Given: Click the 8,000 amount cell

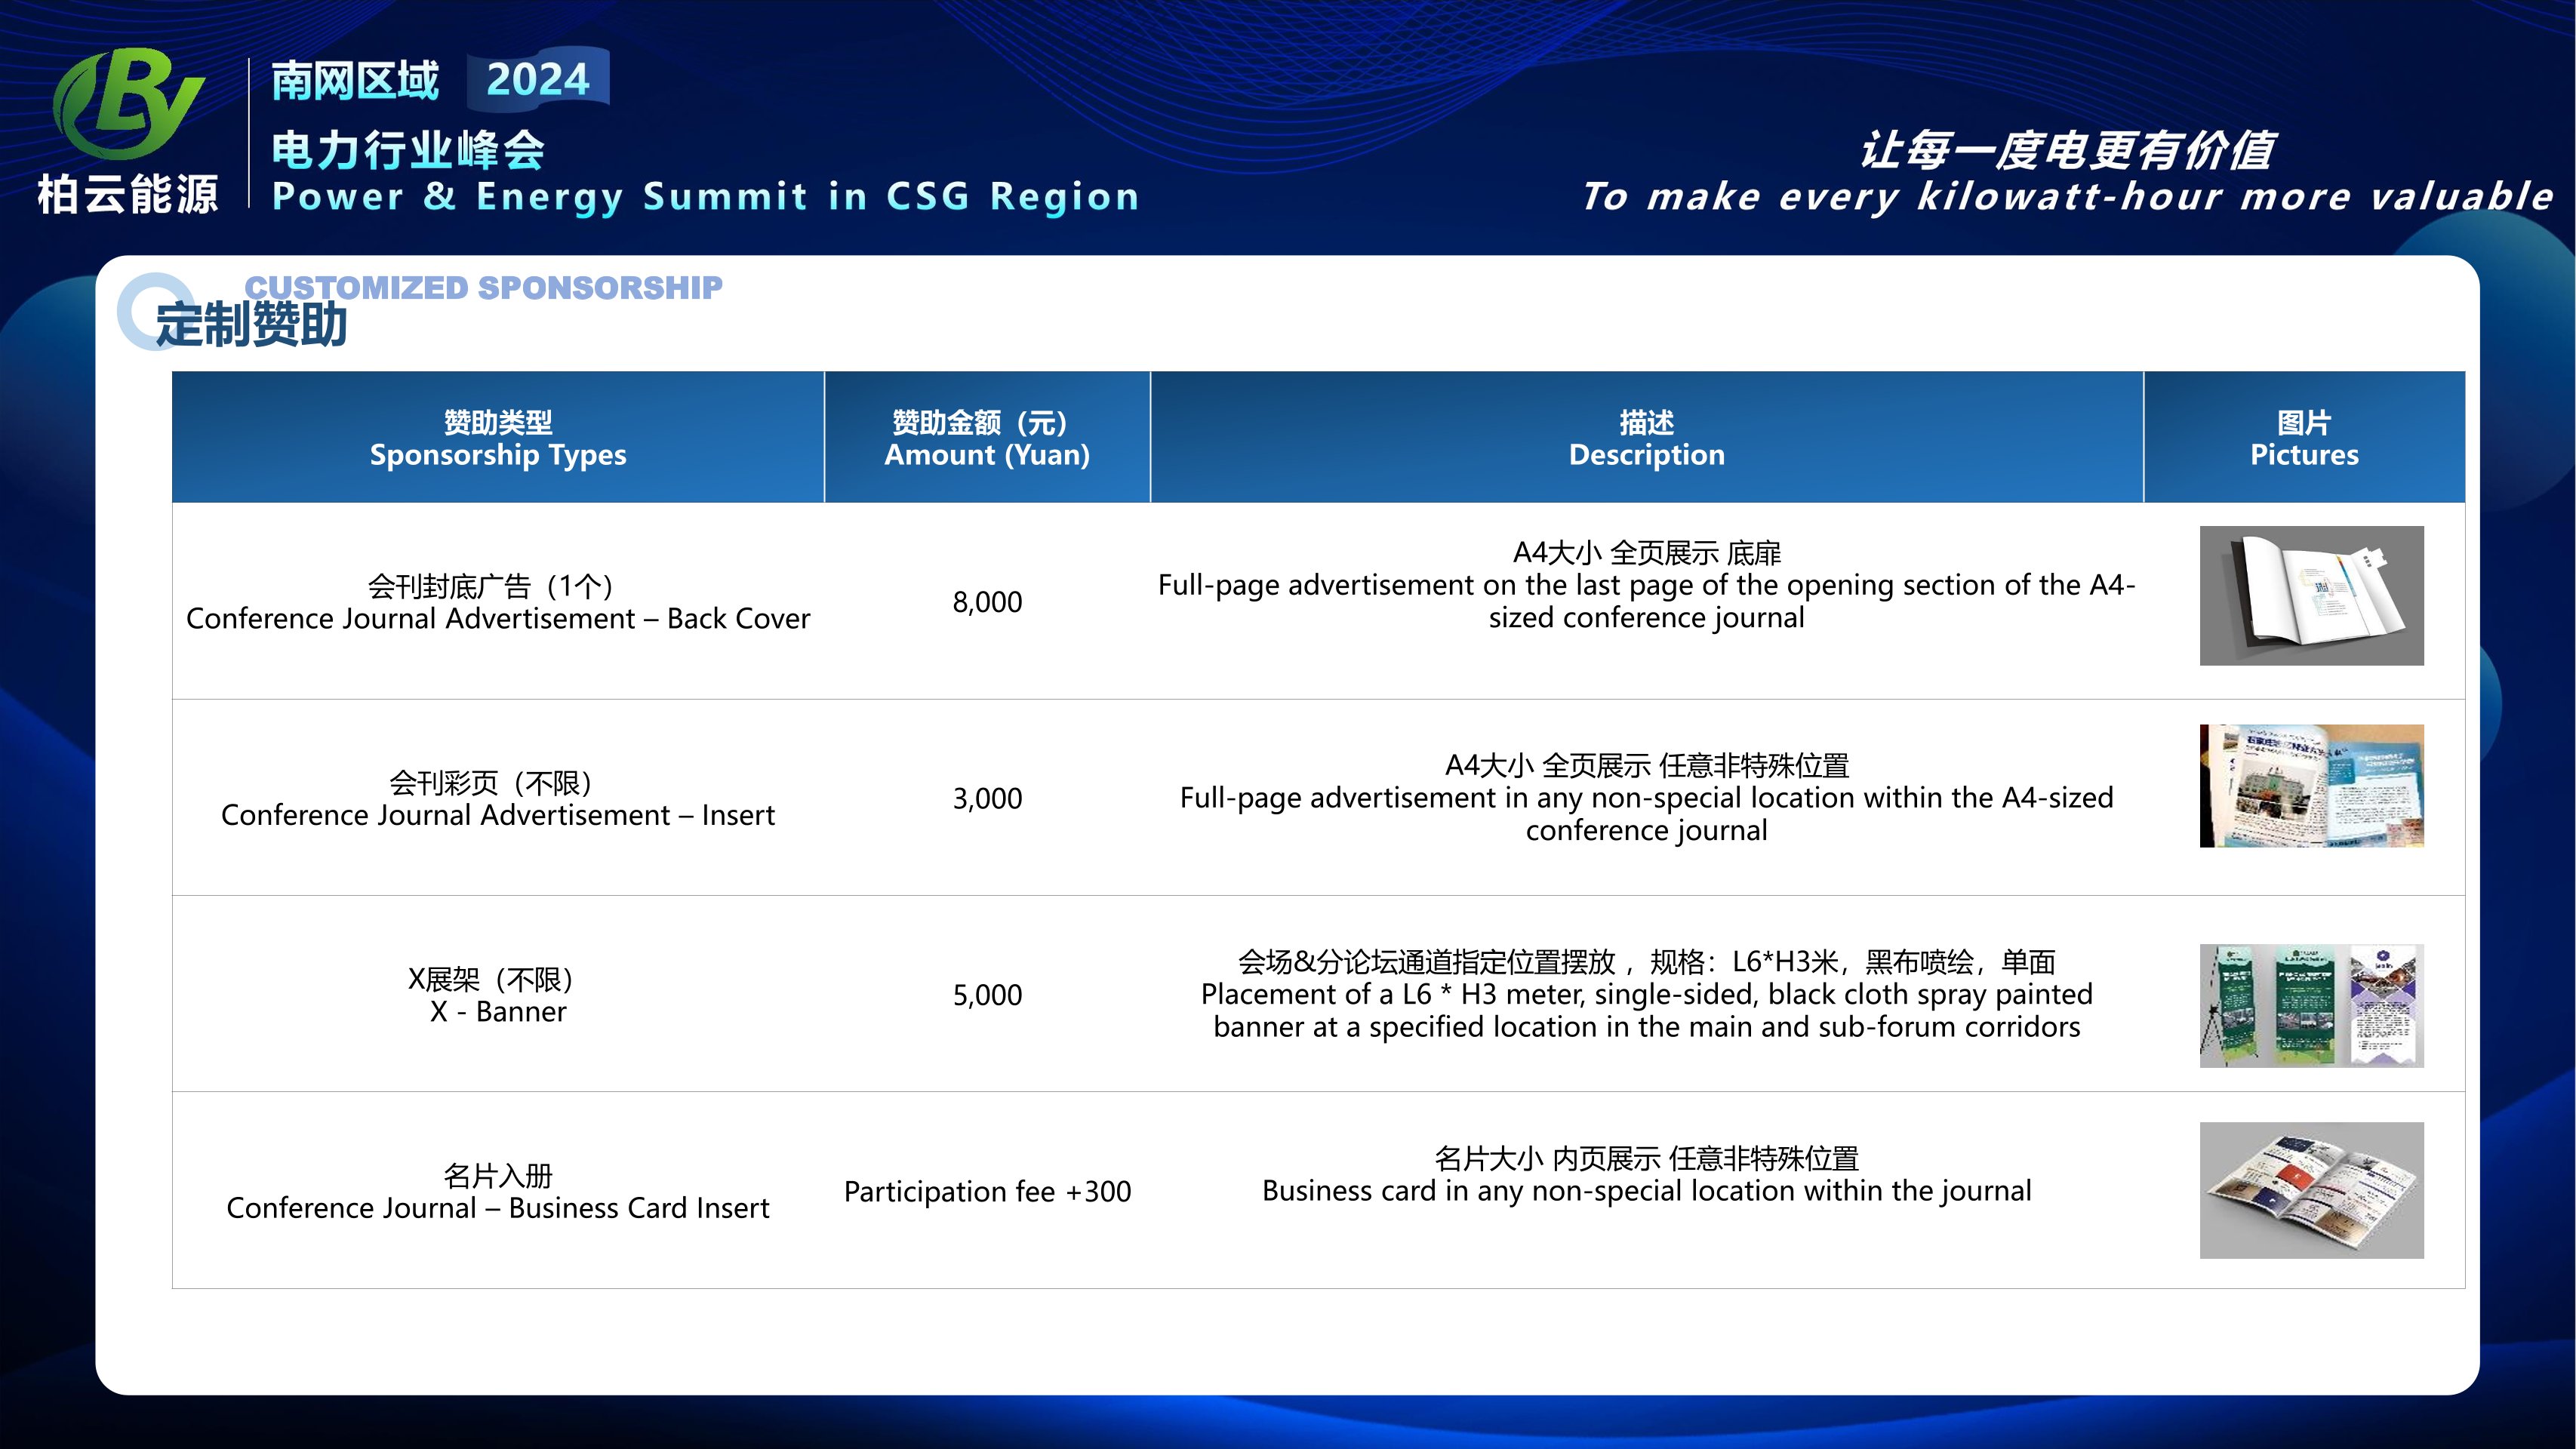Looking at the screenshot, I should (x=987, y=602).
